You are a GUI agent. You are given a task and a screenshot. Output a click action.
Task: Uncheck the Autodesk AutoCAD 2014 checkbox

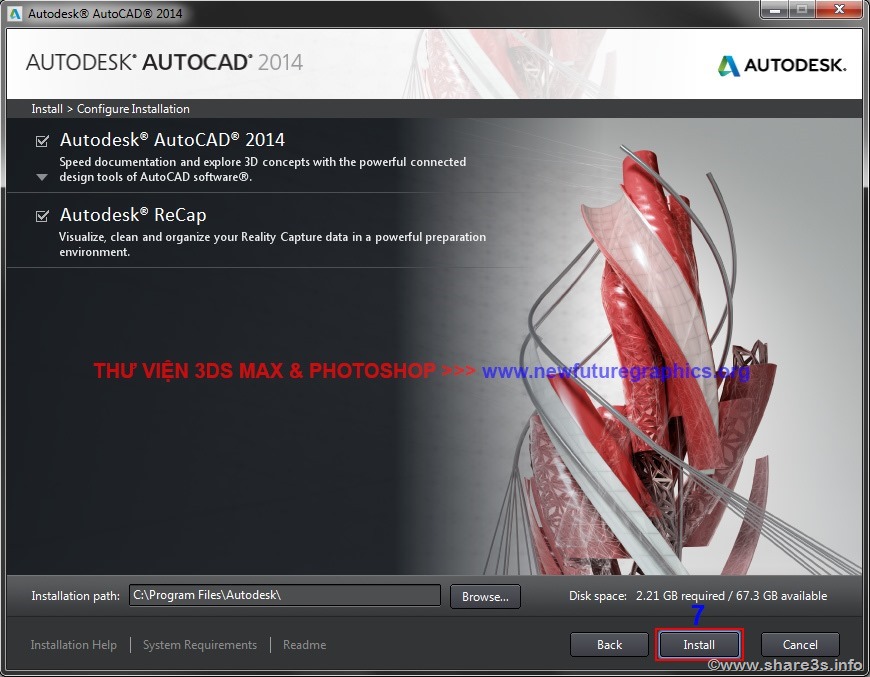click(x=42, y=141)
